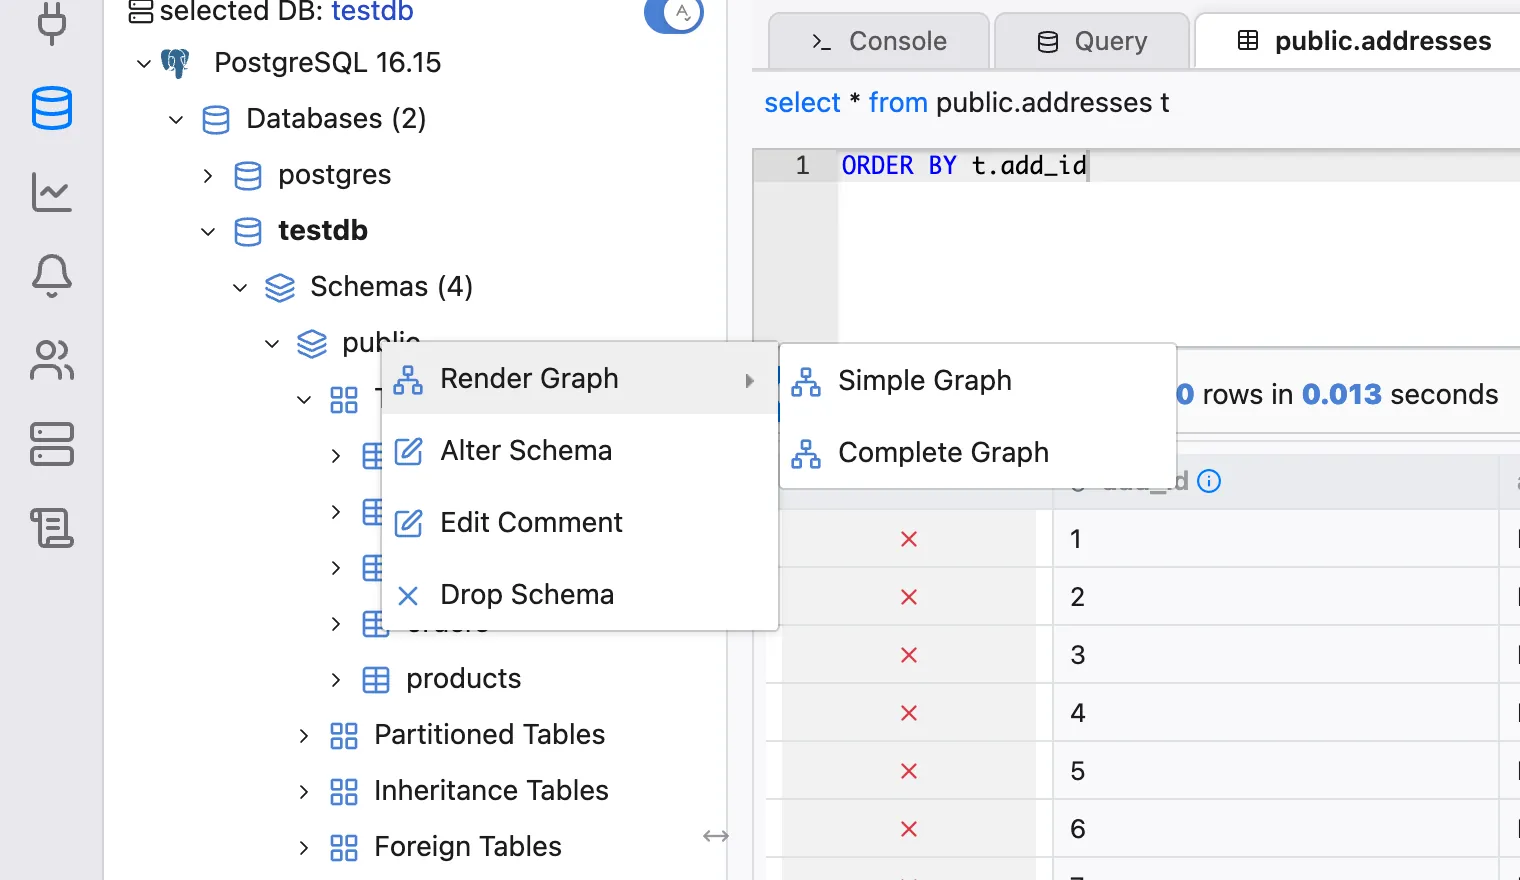This screenshot has height=880, width=1520.
Task: Click the Foreign Tables grid icon
Action: (x=344, y=848)
